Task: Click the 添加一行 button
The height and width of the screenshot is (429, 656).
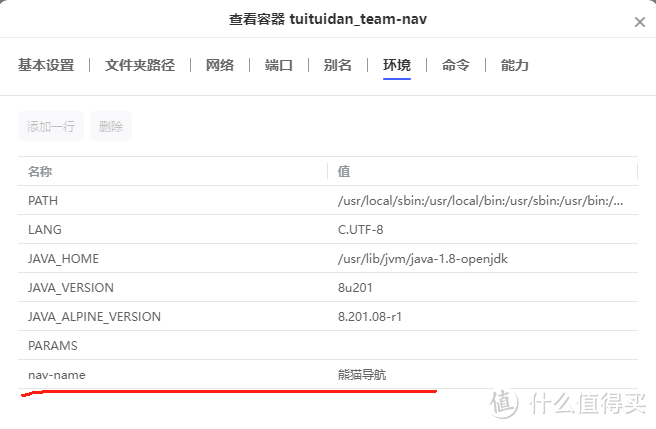Action: click(x=51, y=126)
